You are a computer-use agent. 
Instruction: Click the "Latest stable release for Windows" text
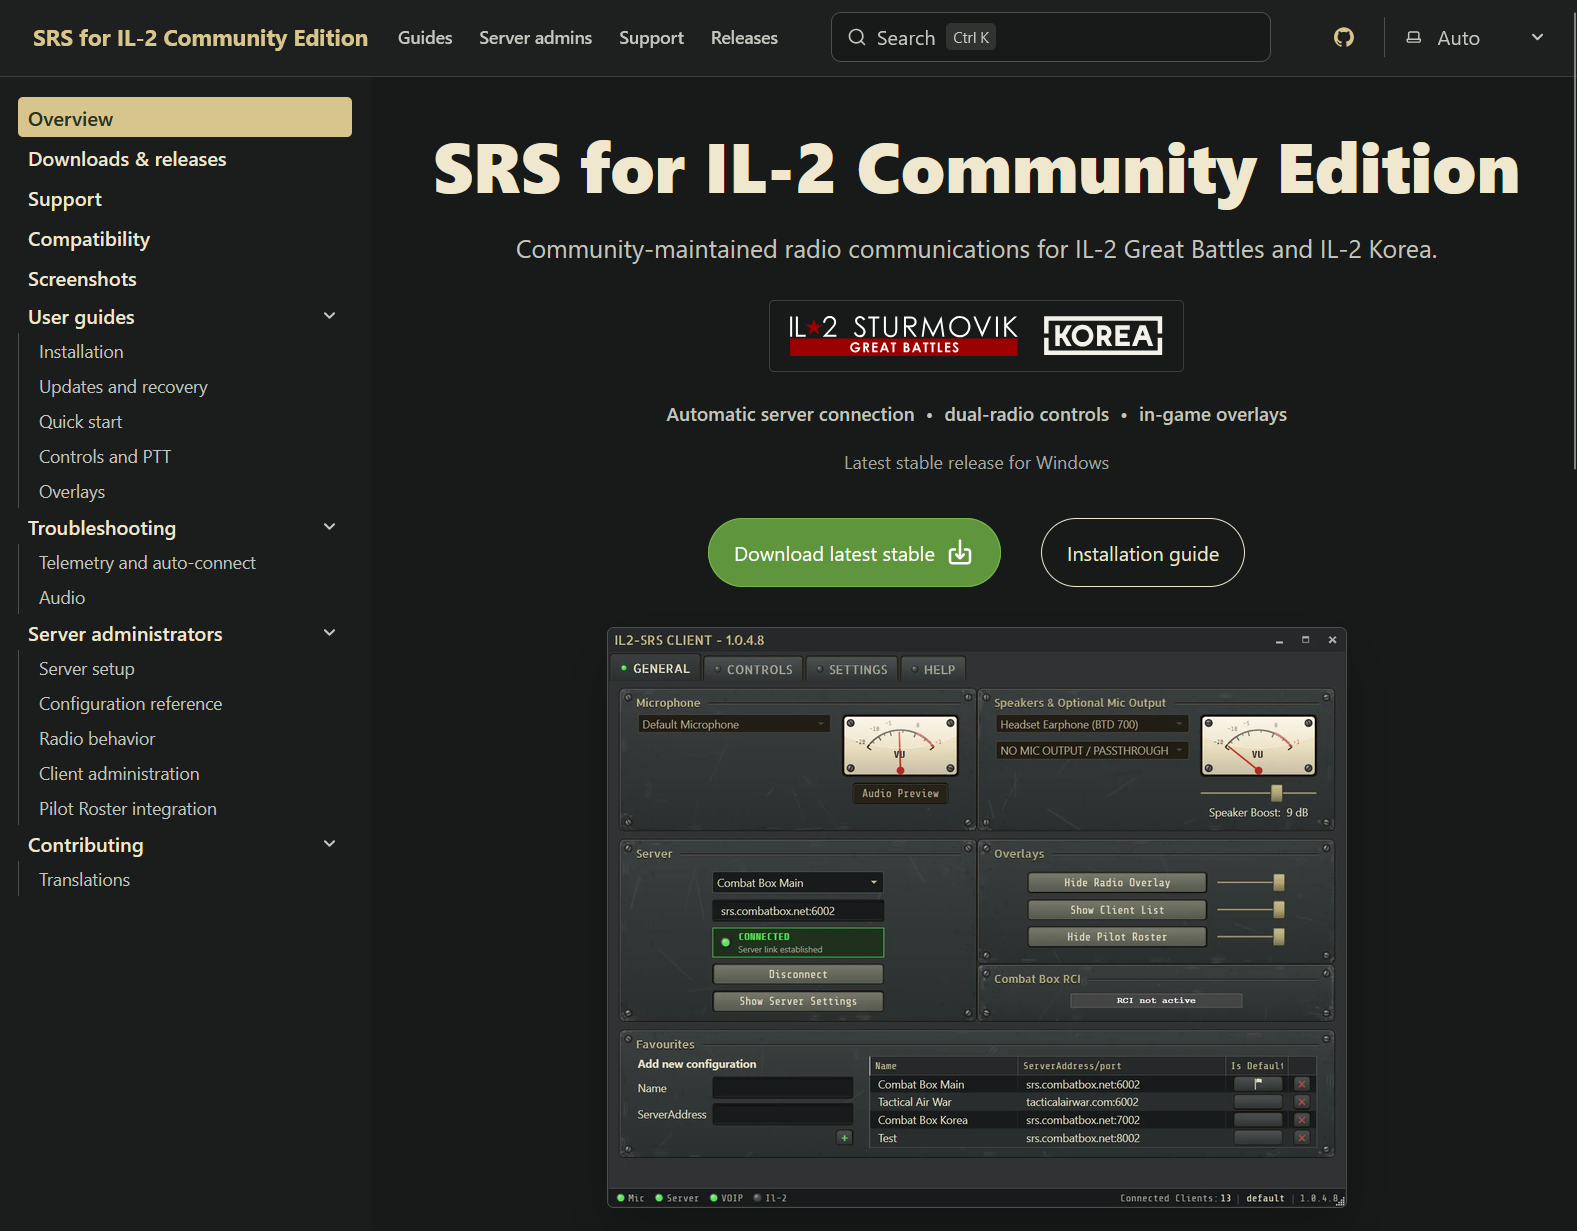click(x=976, y=463)
